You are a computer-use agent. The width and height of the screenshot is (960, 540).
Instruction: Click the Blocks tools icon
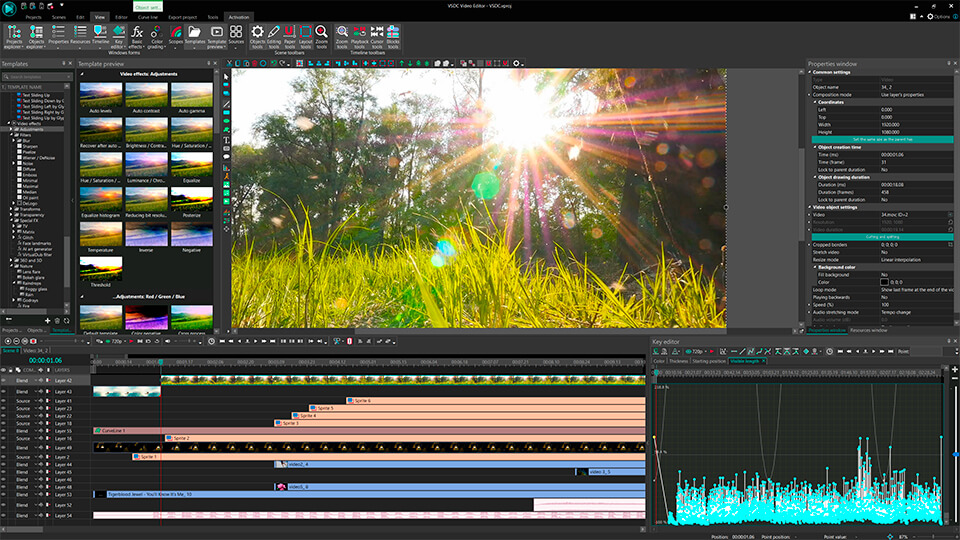tap(393, 37)
